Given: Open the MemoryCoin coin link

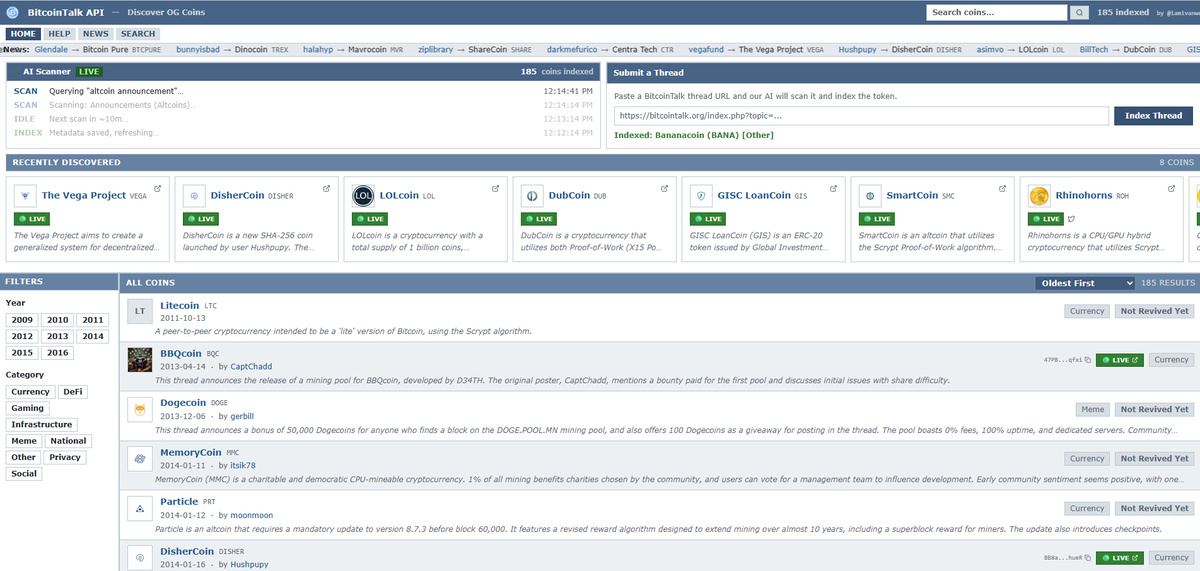Looking at the screenshot, I should tap(191, 452).
